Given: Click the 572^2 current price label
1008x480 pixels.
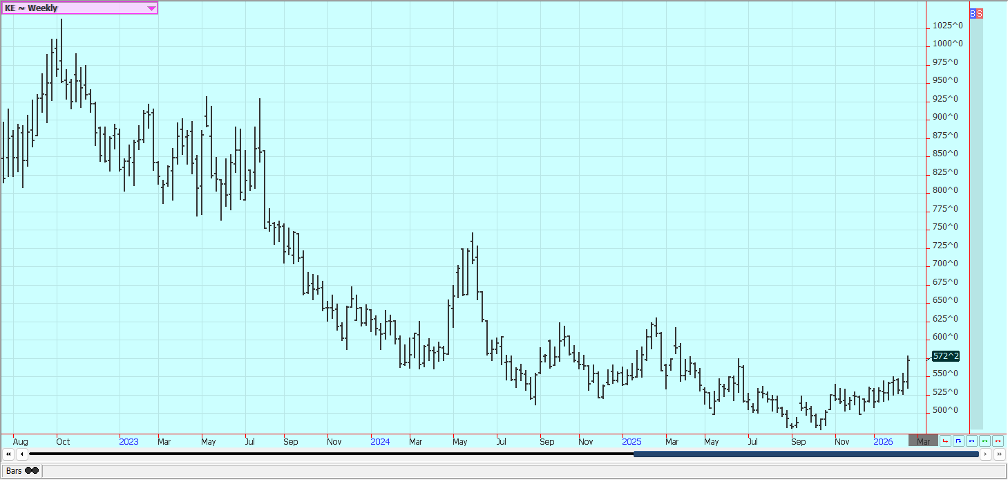Looking at the screenshot, I should coord(945,356).
